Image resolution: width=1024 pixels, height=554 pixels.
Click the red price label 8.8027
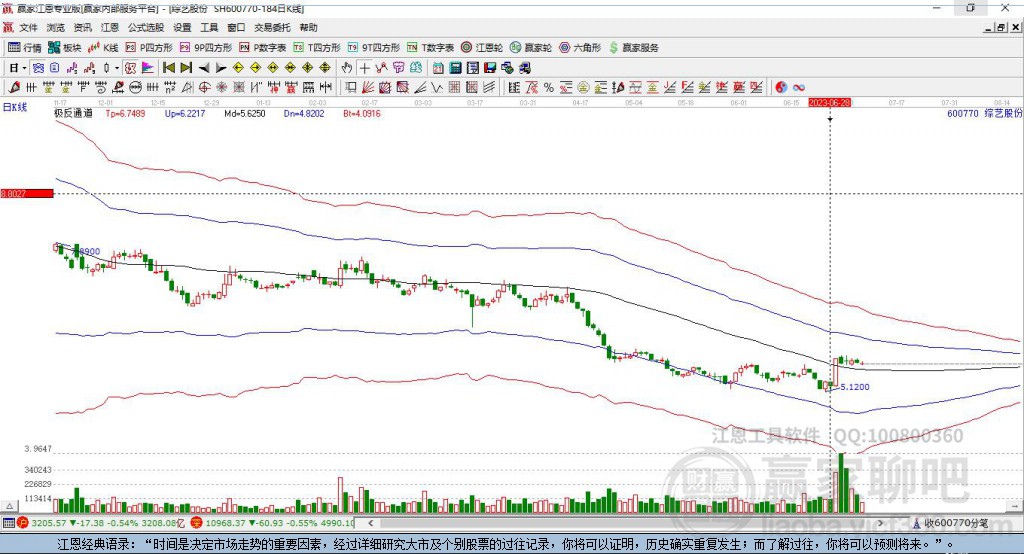(x=27, y=193)
